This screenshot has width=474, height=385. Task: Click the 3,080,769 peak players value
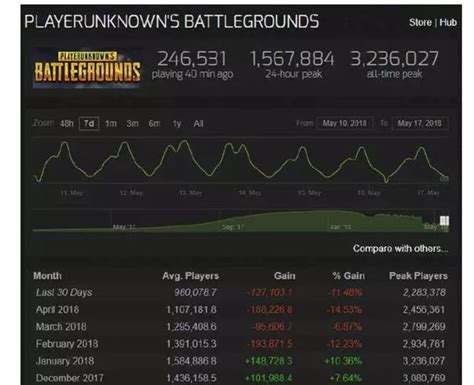(x=424, y=378)
